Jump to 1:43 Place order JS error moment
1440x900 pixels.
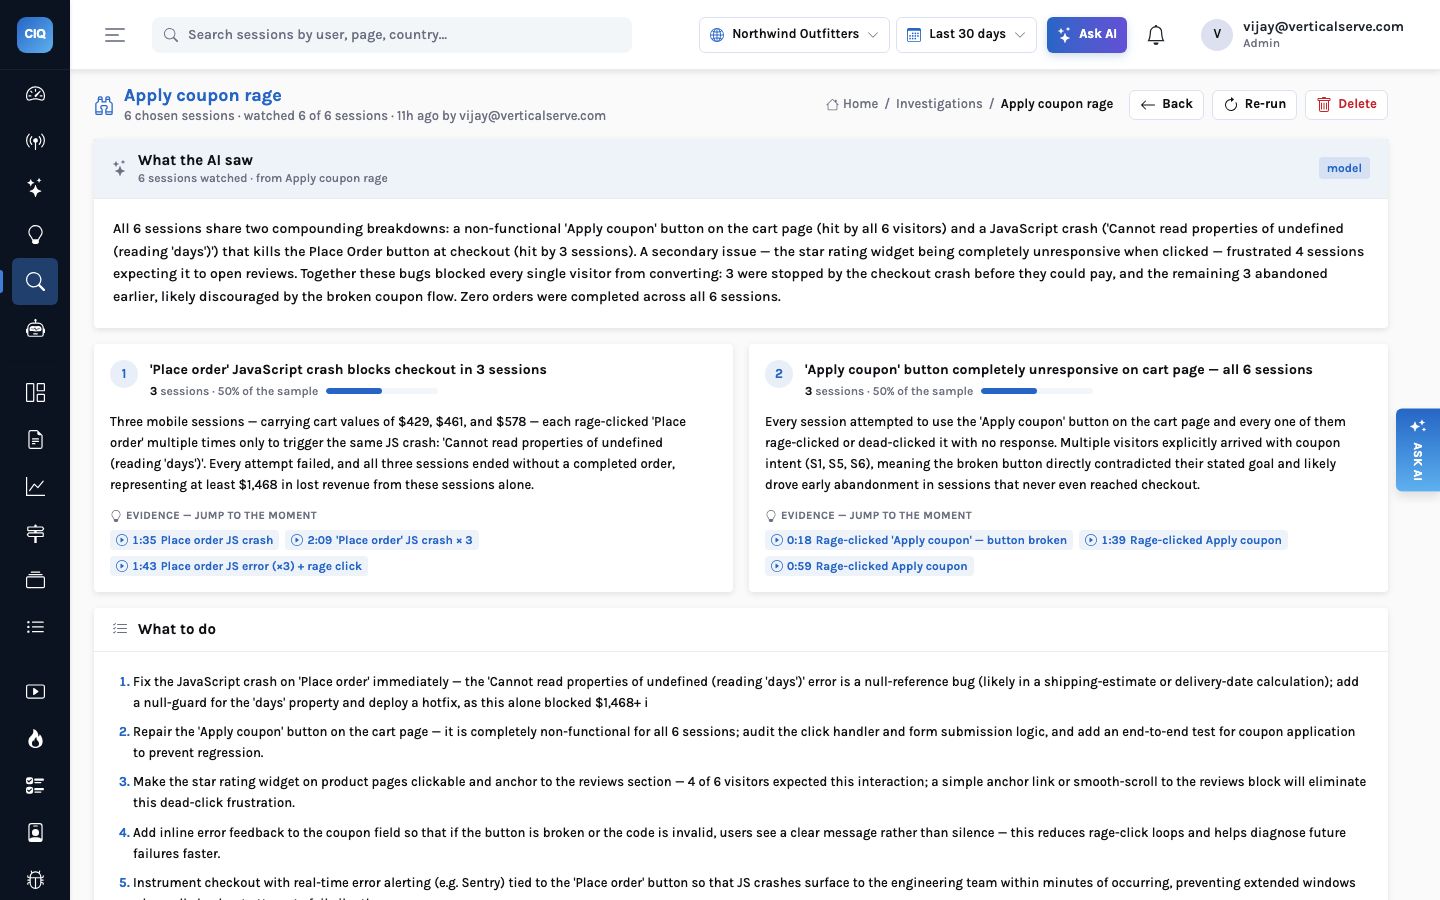click(239, 566)
